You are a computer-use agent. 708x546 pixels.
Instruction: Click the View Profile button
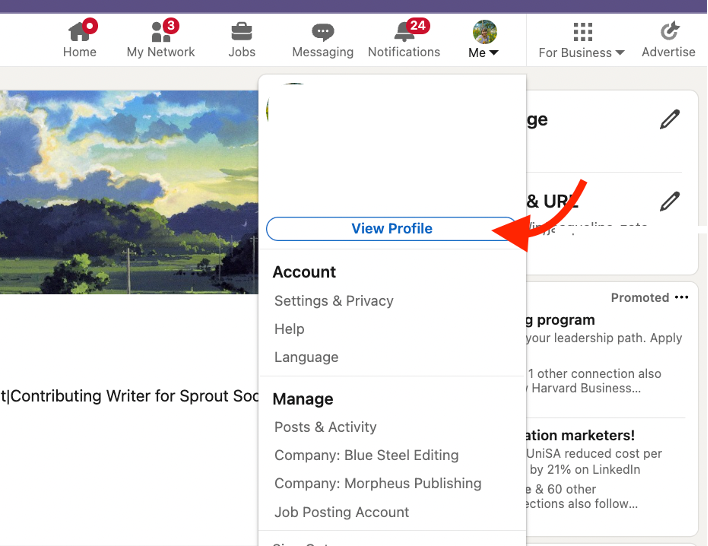click(391, 229)
